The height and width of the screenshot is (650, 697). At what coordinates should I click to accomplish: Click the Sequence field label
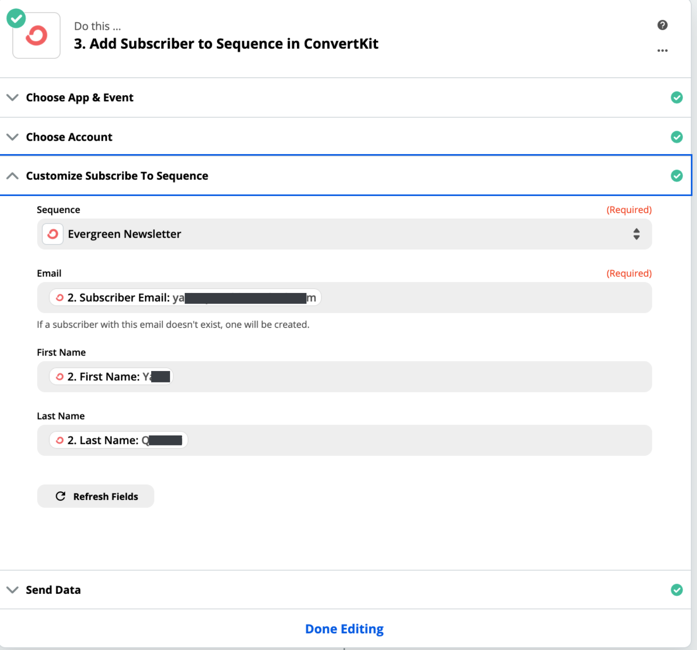(58, 210)
